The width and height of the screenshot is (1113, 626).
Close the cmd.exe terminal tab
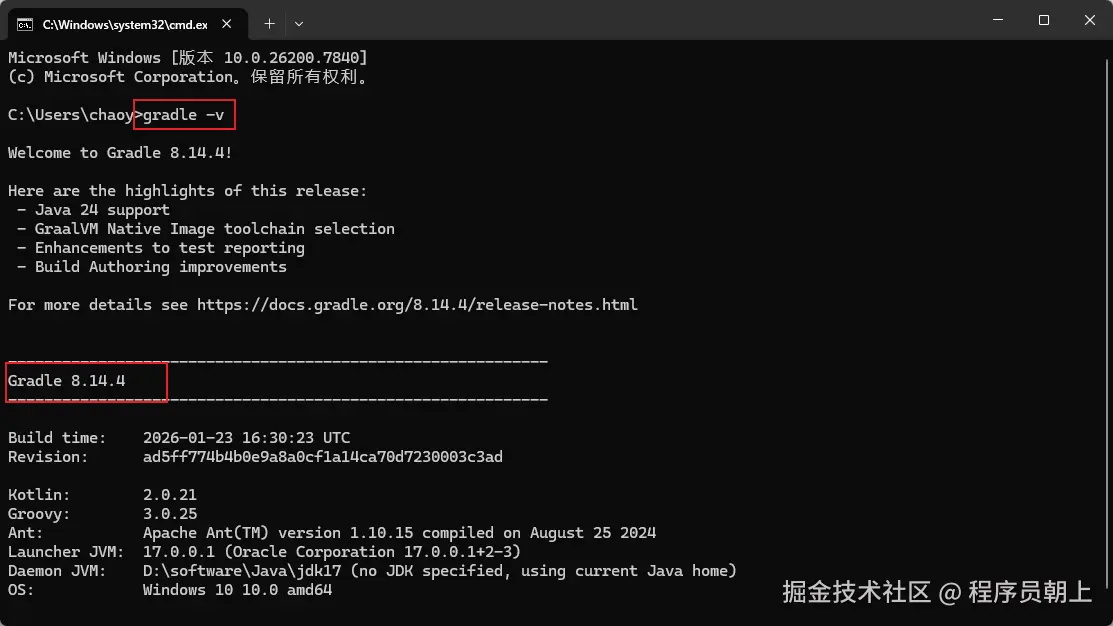click(229, 22)
